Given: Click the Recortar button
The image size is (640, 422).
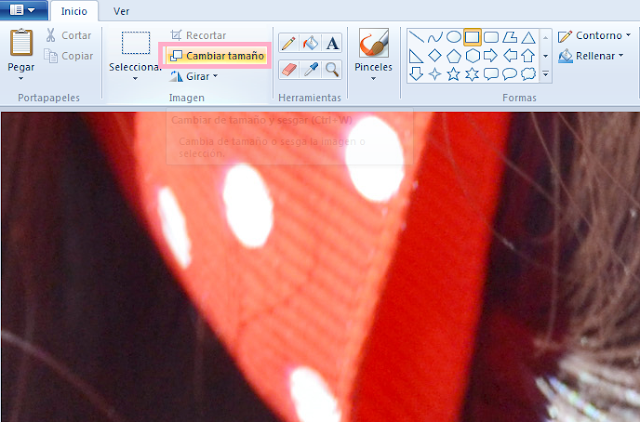Looking at the screenshot, I should click(198, 35).
